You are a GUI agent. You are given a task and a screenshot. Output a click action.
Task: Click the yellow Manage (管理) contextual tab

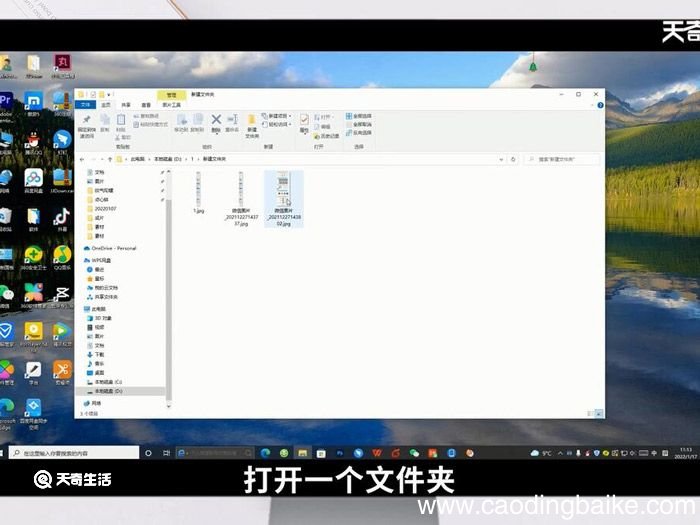(x=171, y=95)
